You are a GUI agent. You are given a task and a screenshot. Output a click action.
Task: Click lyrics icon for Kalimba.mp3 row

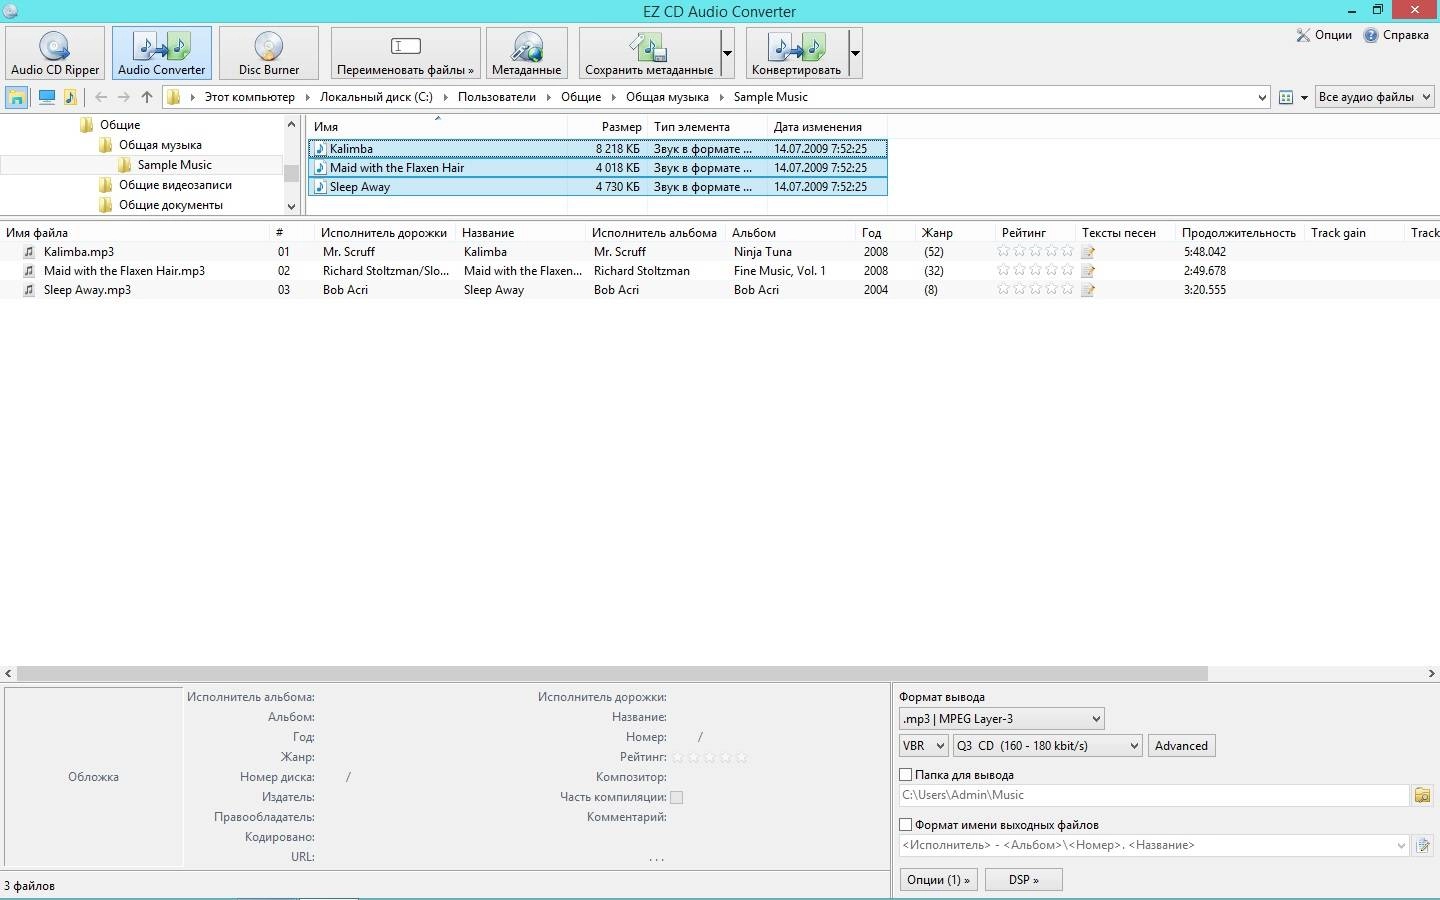1088,252
